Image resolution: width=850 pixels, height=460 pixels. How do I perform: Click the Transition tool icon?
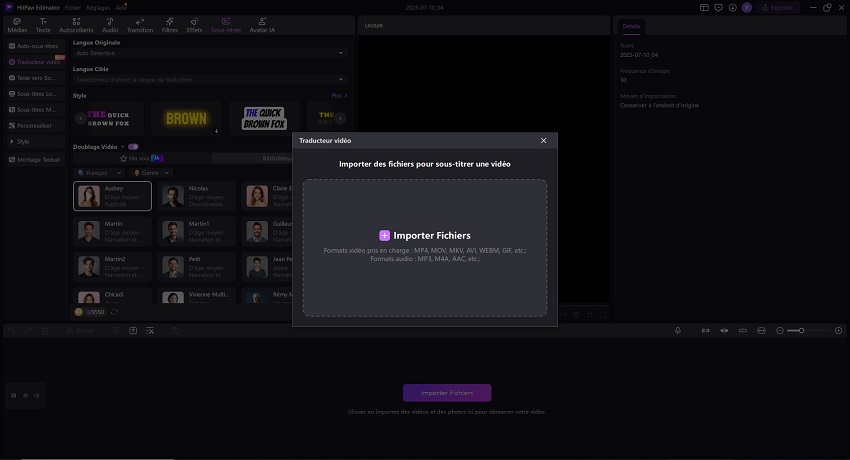[x=139, y=25]
